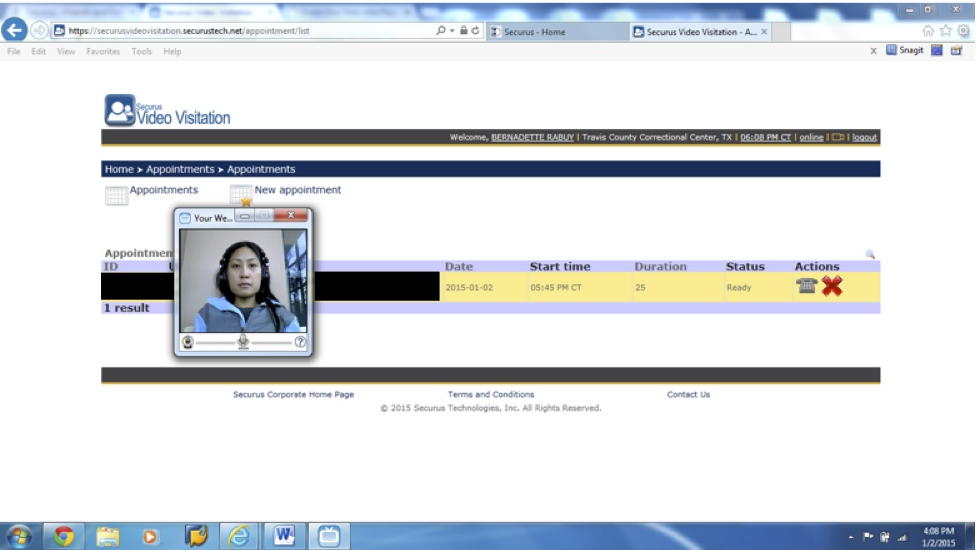Minimize the Your Webcam window
The height and width of the screenshot is (550, 976).
tap(245, 216)
